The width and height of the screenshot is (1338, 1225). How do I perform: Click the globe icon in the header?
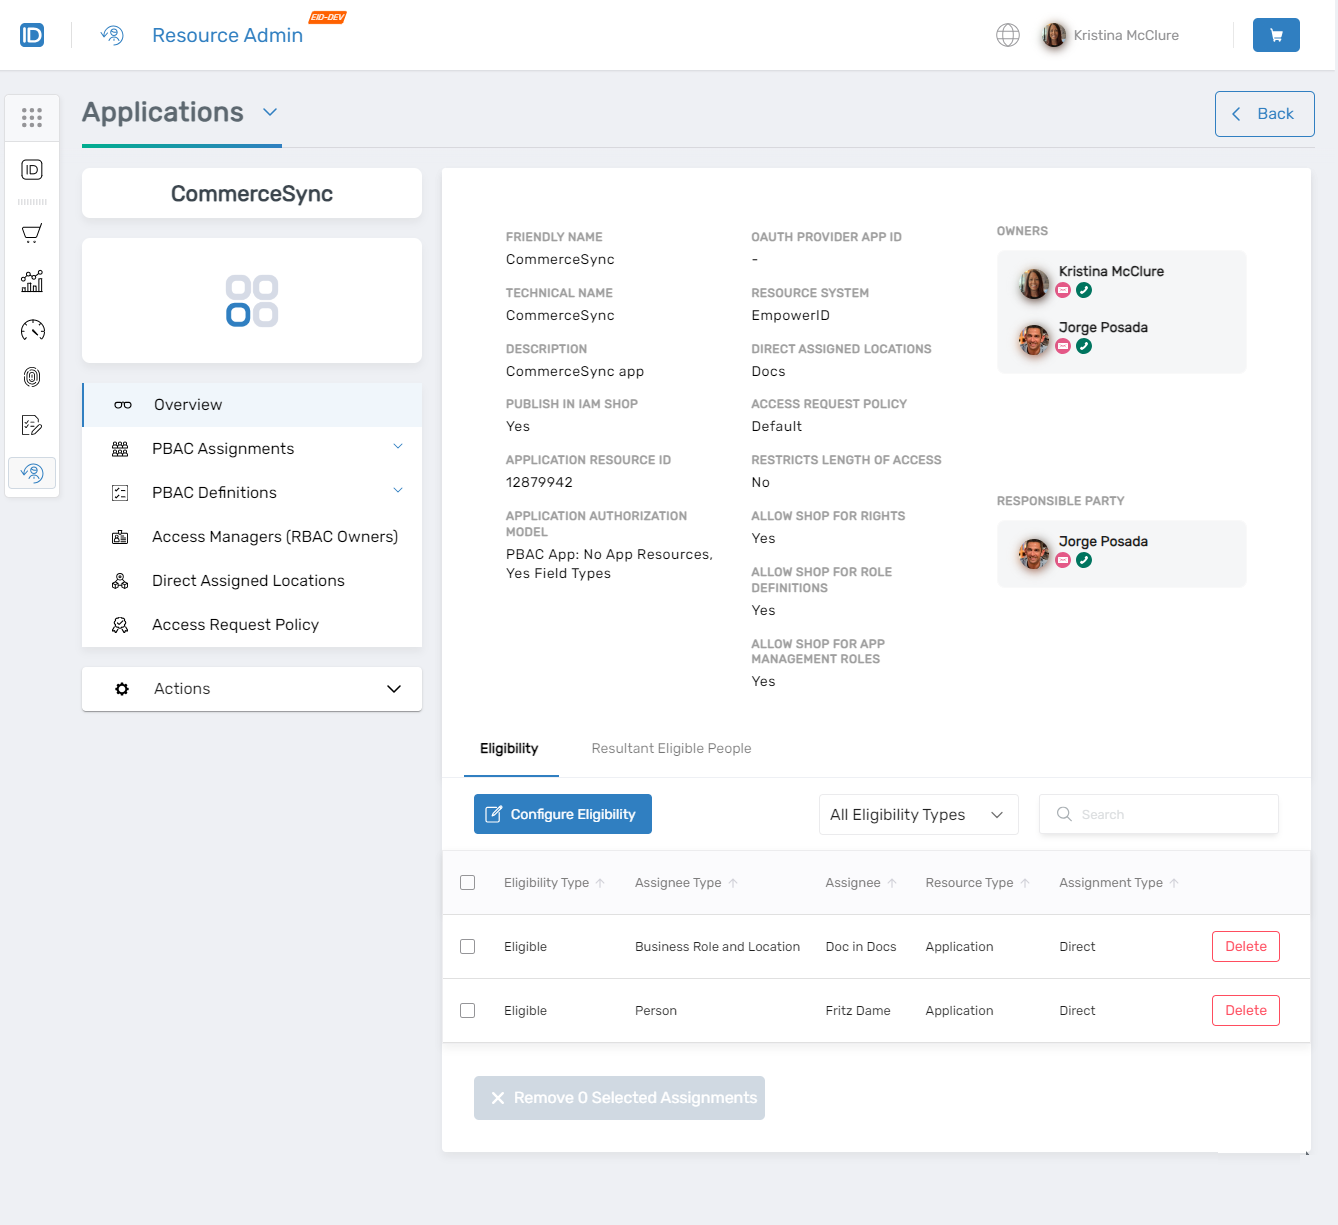pyautogui.click(x=1007, y=34)
